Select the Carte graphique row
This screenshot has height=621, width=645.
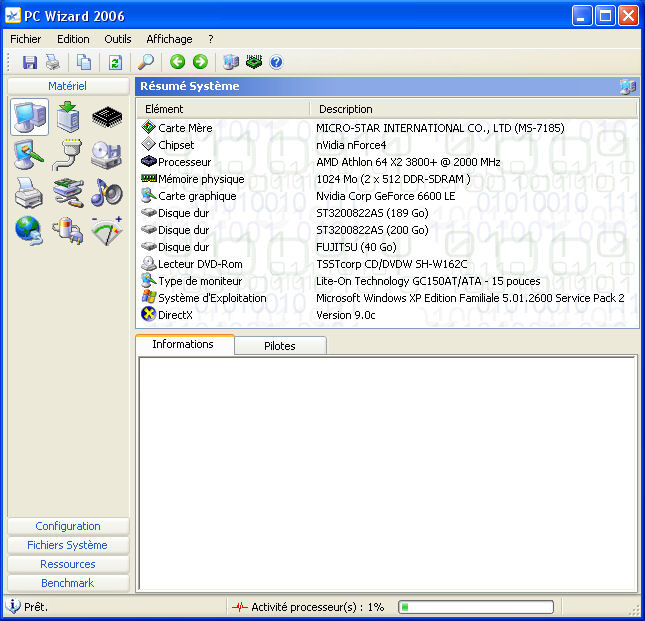(387, 196)
